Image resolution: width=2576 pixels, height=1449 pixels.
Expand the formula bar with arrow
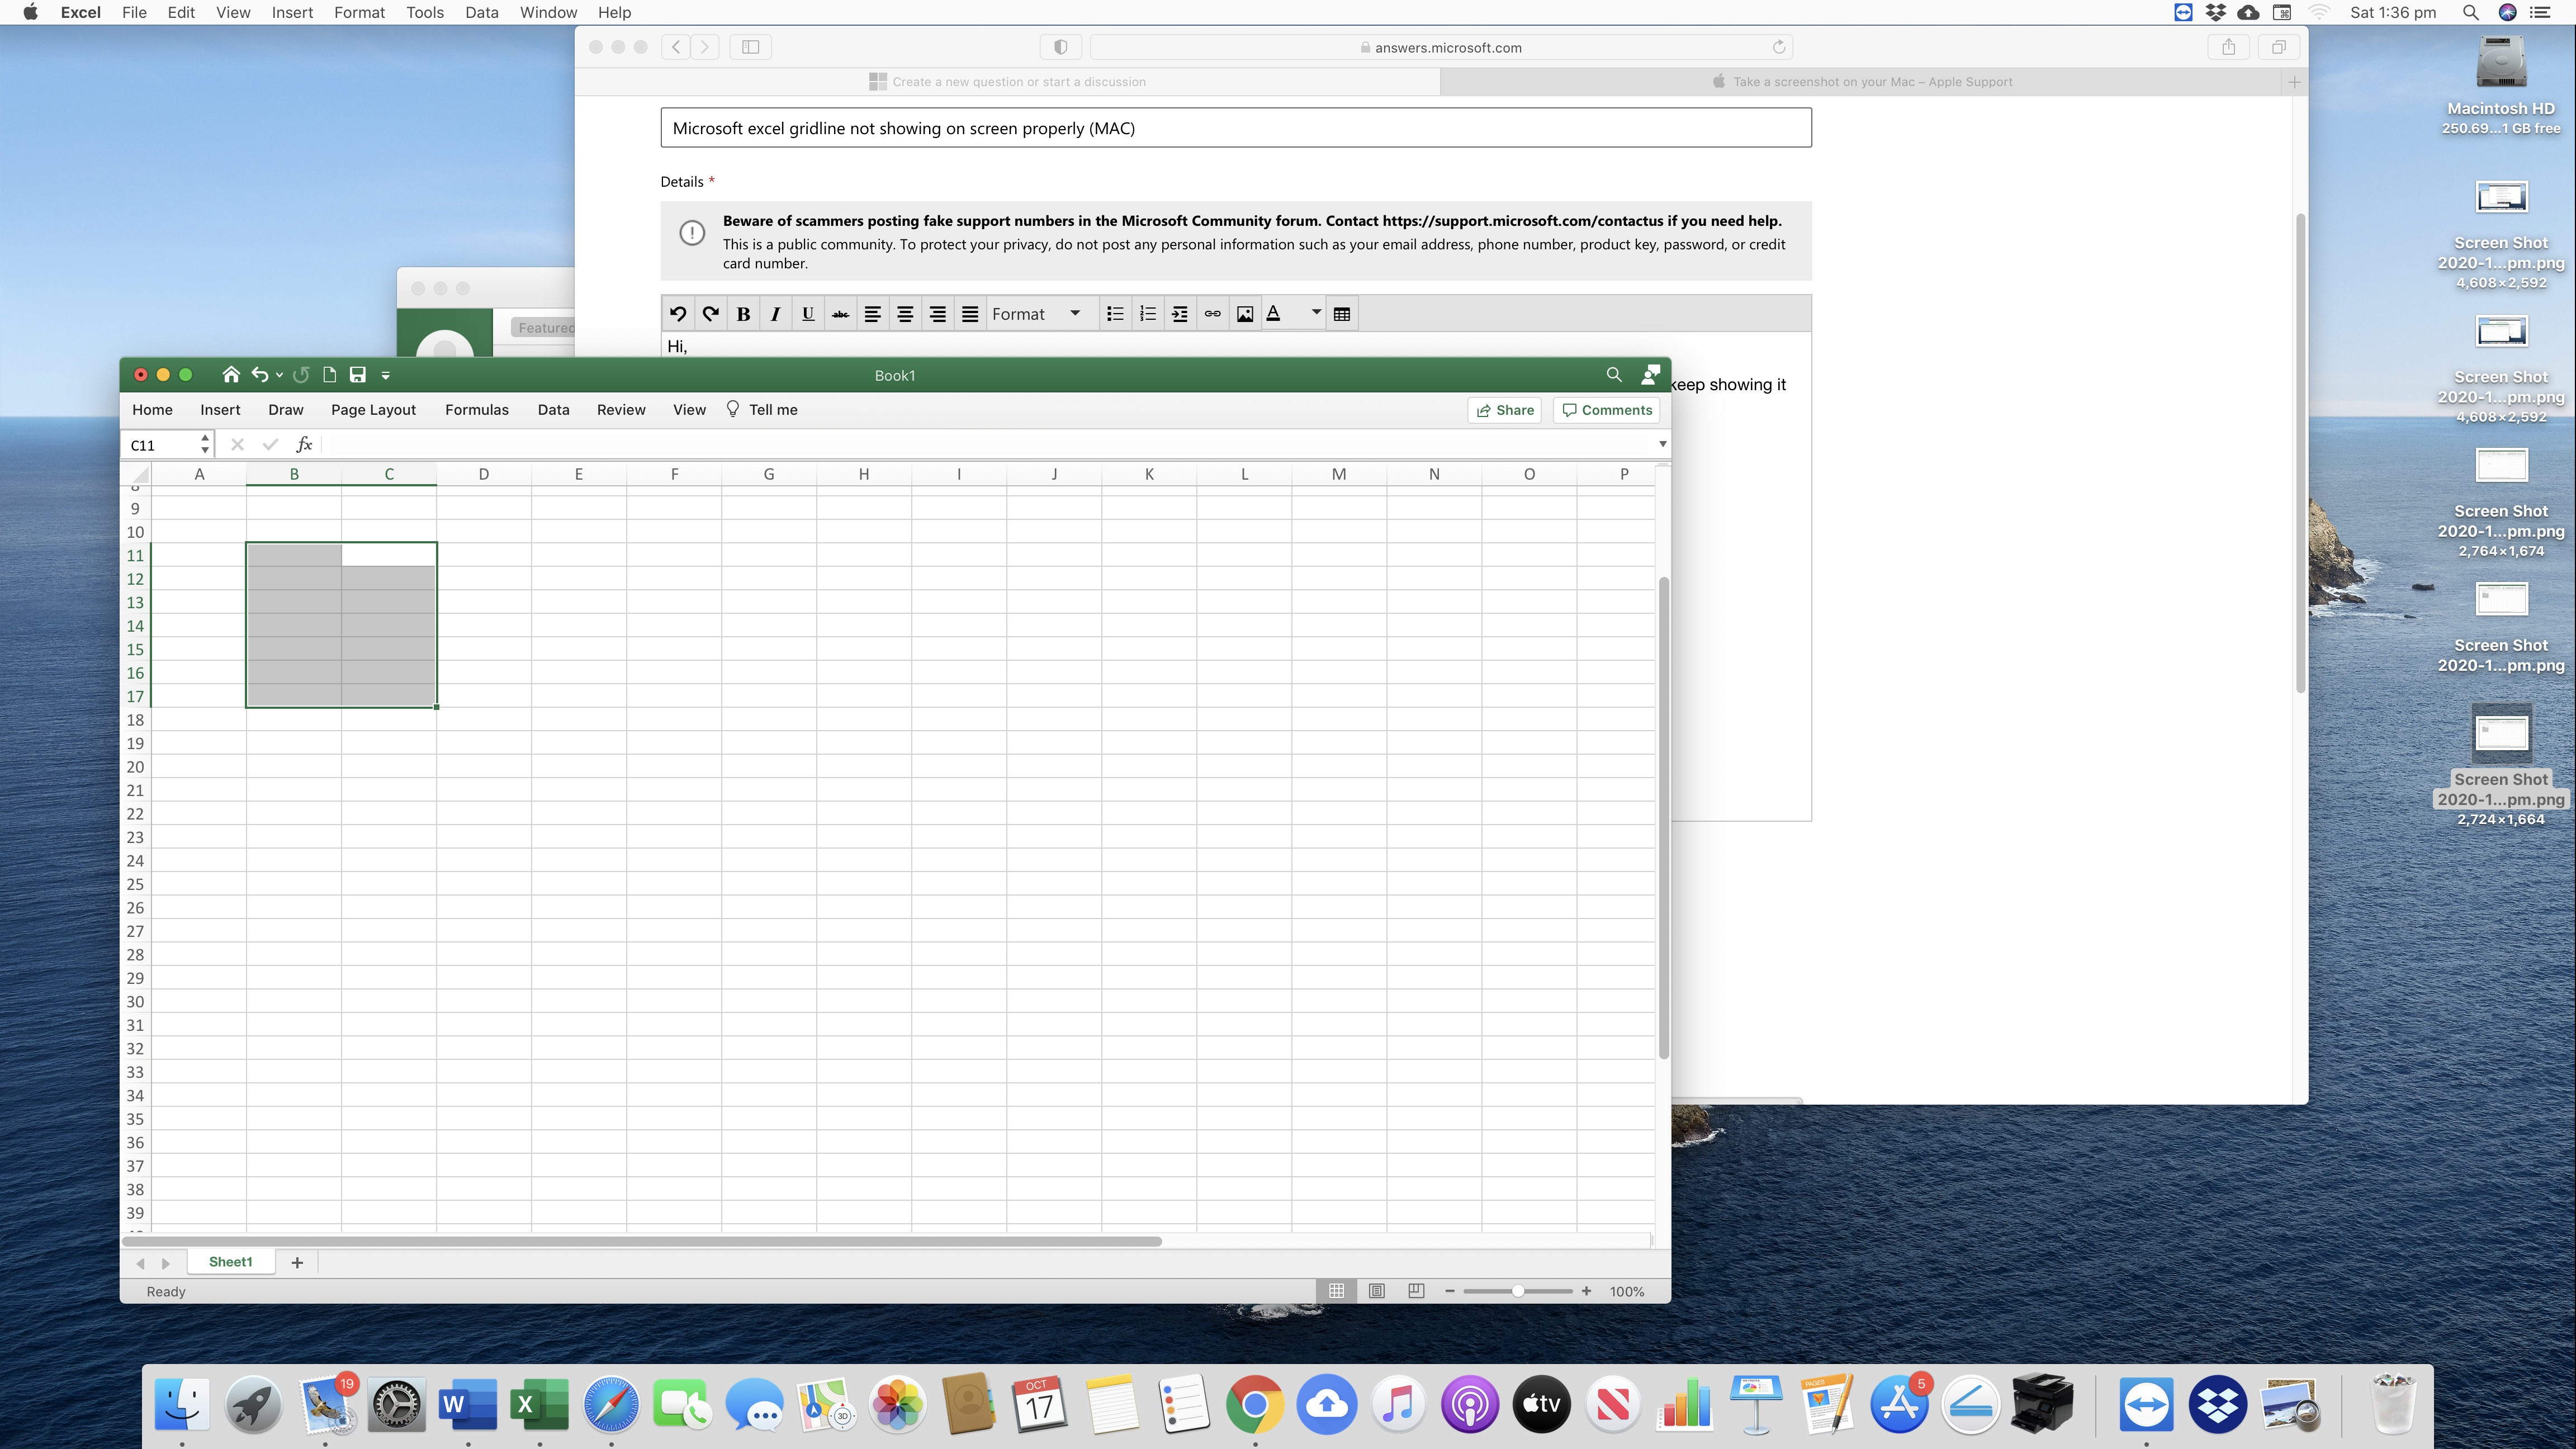coord(1662,444)
